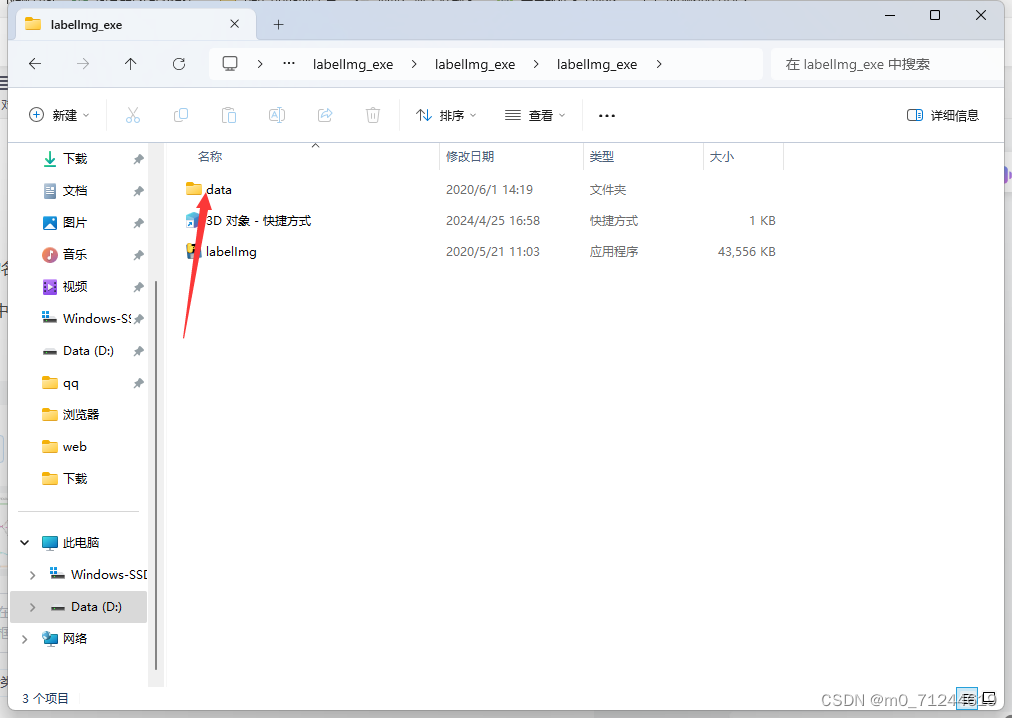Viewport: 1012px width, 718px height.
Task: Open 音乐 in quick access
Action: click(75, 255)
